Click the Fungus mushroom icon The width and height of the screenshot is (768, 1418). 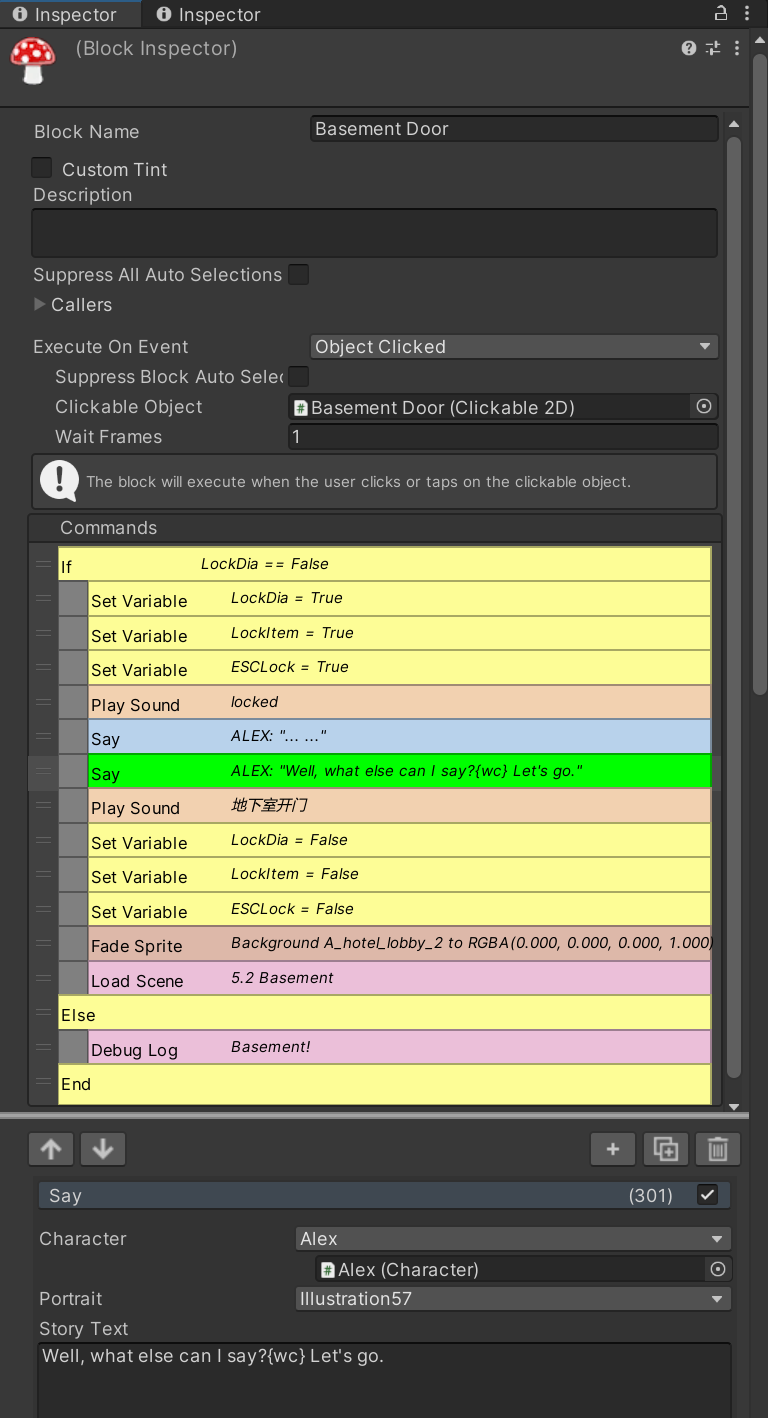tap(33, 61)
